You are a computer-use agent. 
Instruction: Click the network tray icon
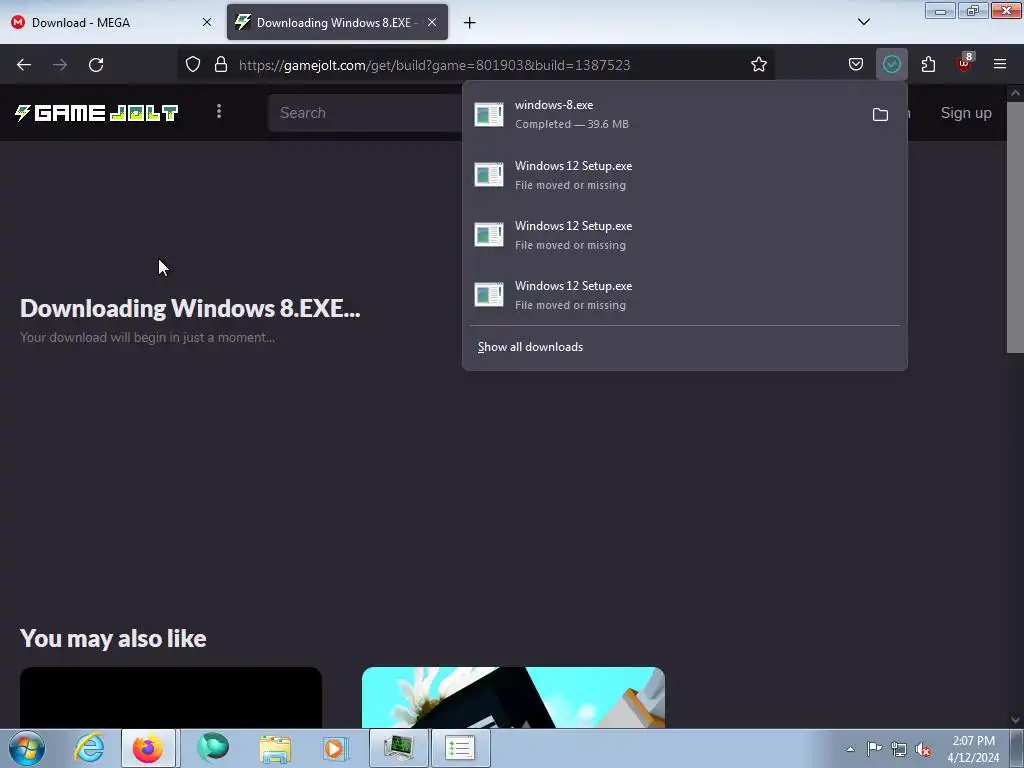[x=899, y=749]
